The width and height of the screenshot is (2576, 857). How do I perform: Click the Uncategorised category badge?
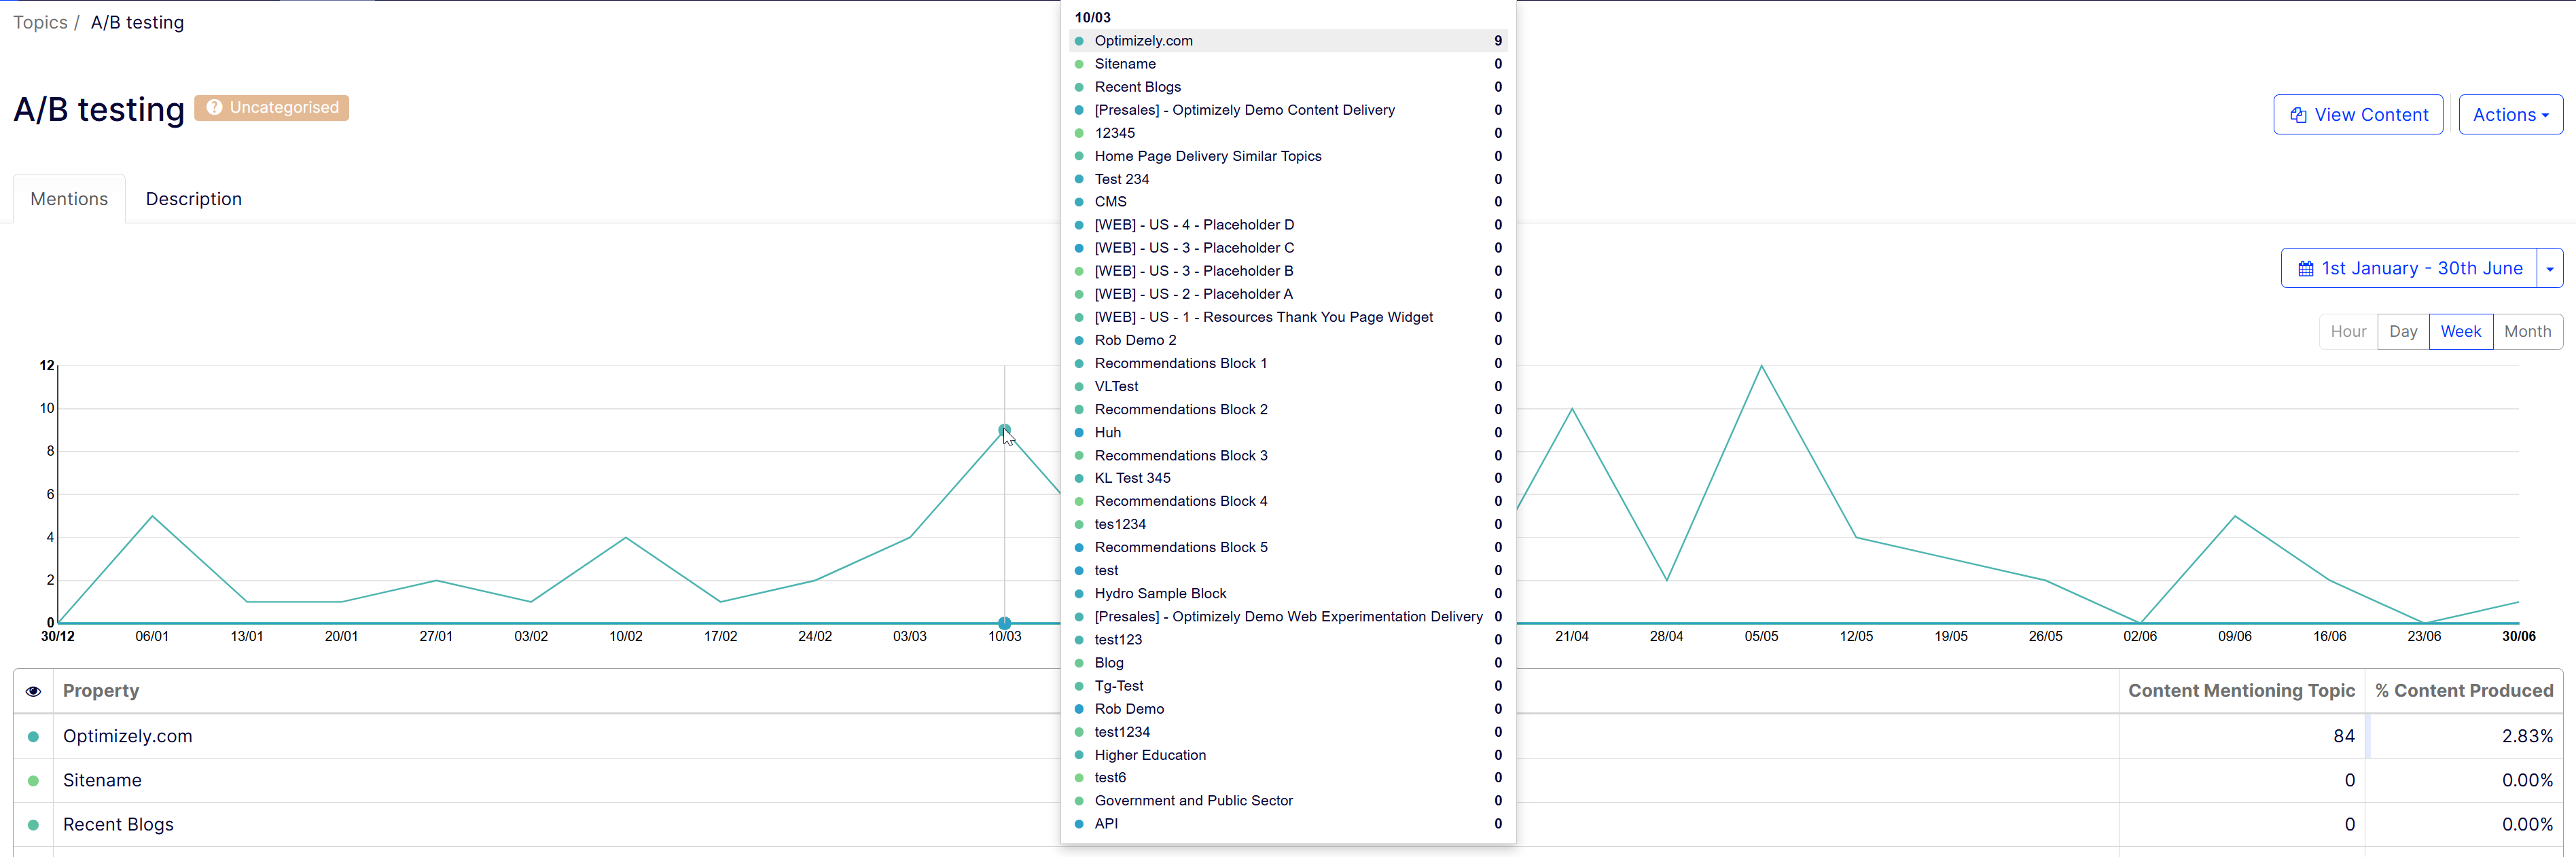coord(272,108)
